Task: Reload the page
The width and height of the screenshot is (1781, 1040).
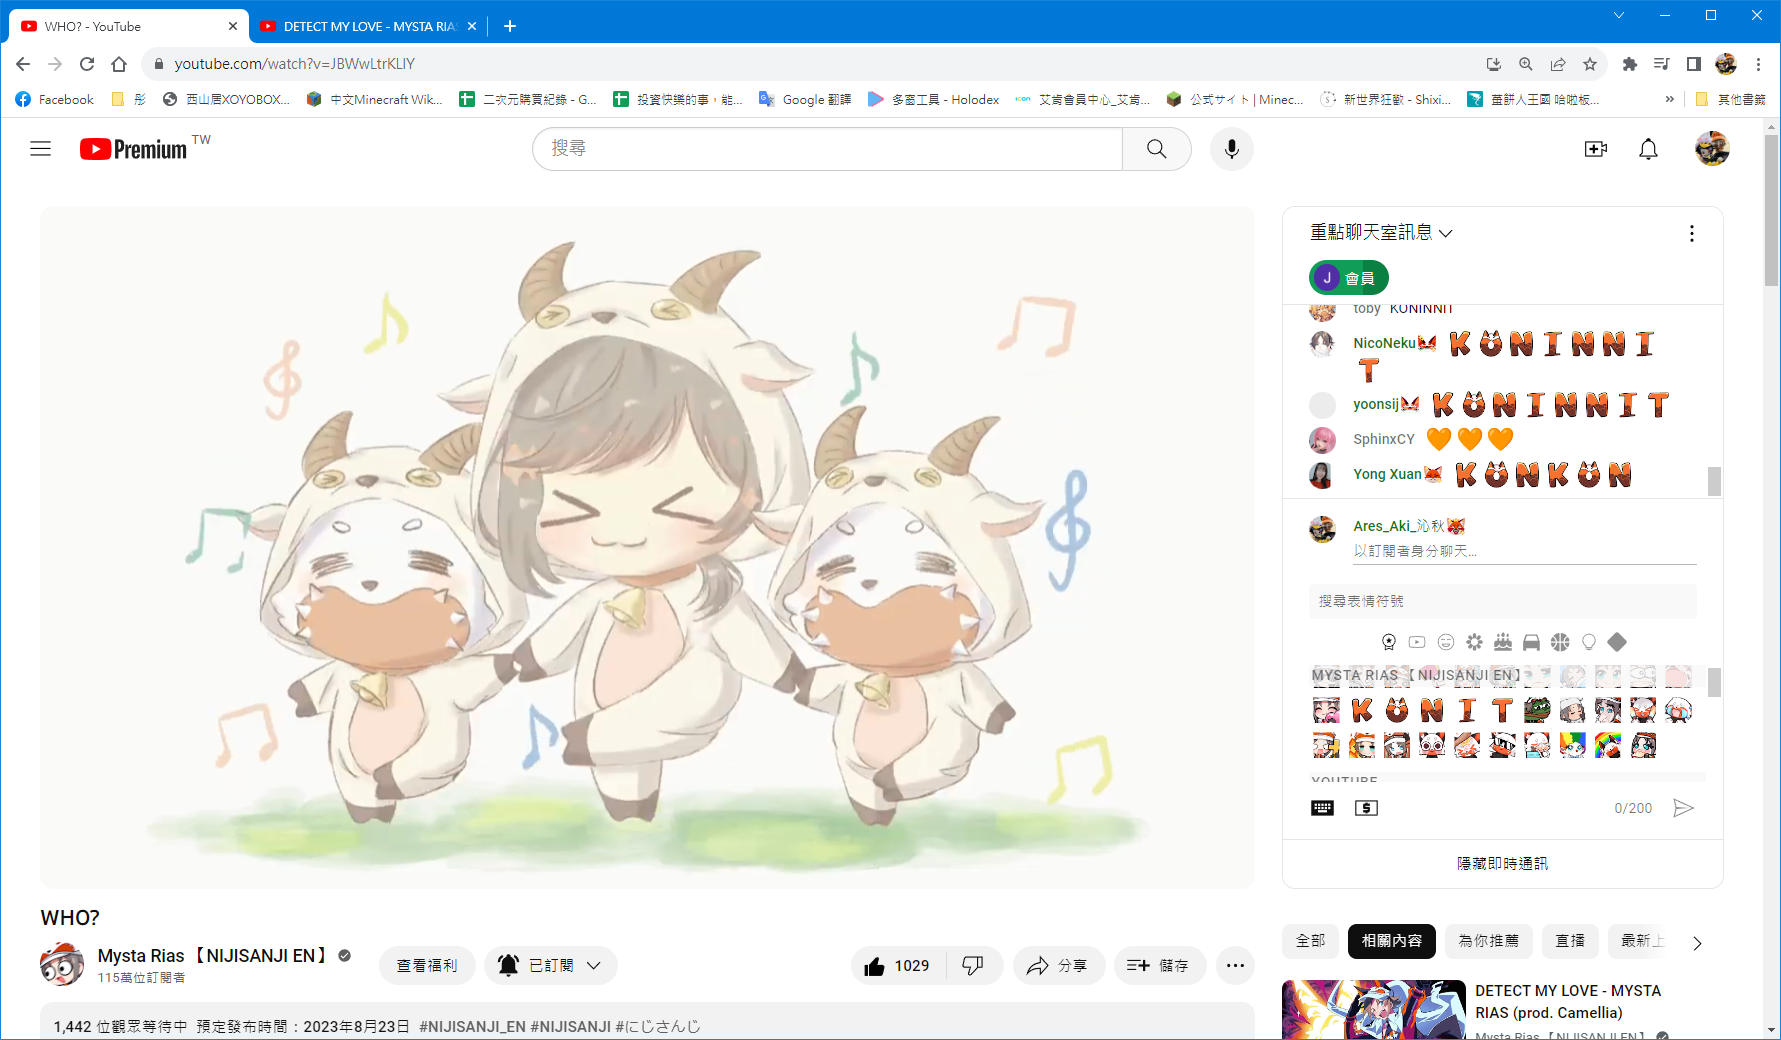Action: 87,64
